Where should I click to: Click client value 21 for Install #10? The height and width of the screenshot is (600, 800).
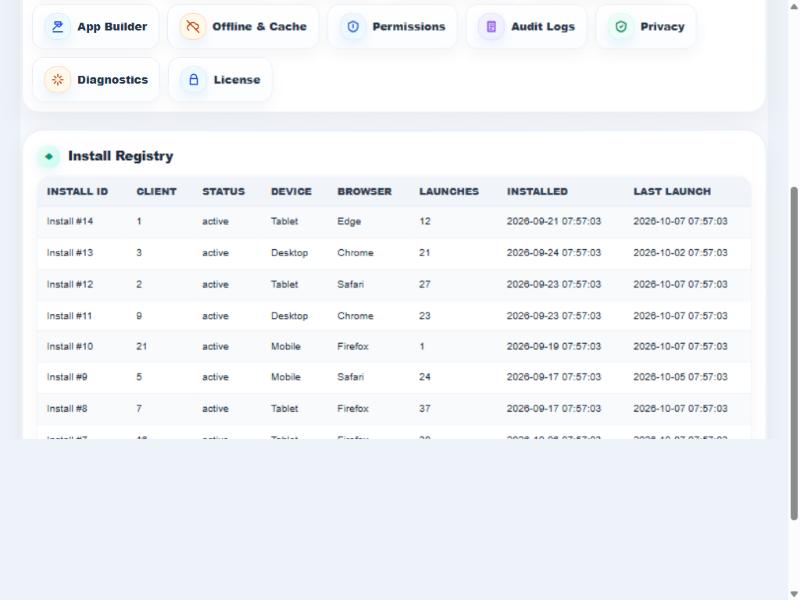pyautogui.click(x=141, y=346)
